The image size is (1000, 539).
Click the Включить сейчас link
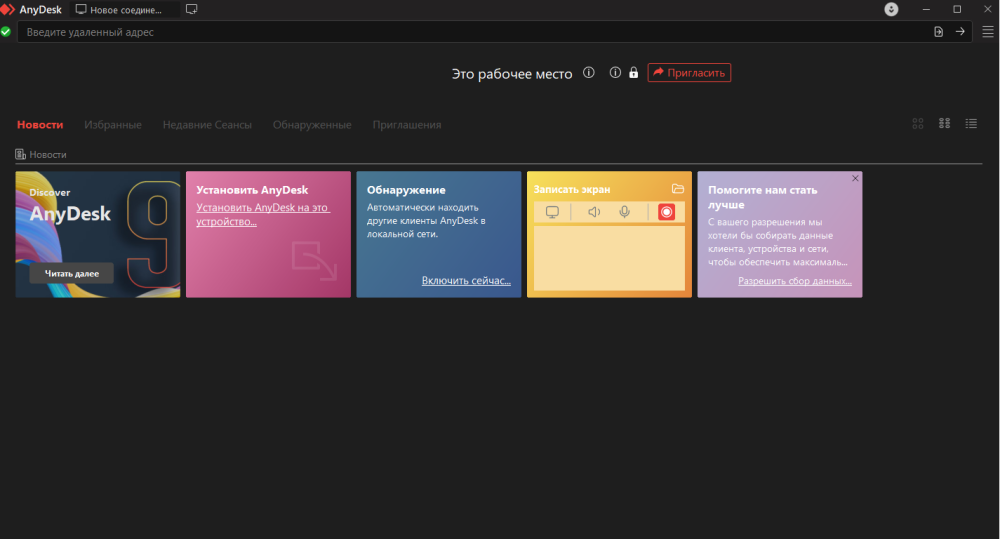[x=466, y=281]
